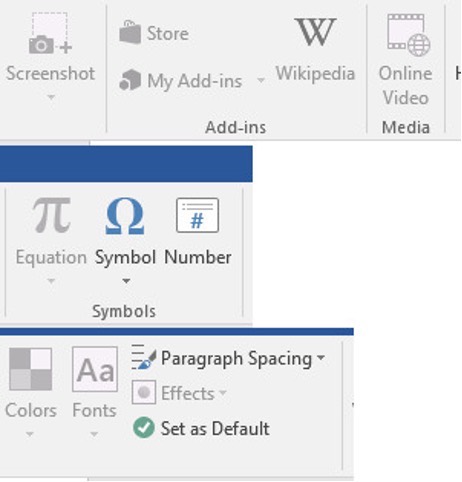
Task: Expand the Fonts dropdown arrow
Action: point(94,434)
